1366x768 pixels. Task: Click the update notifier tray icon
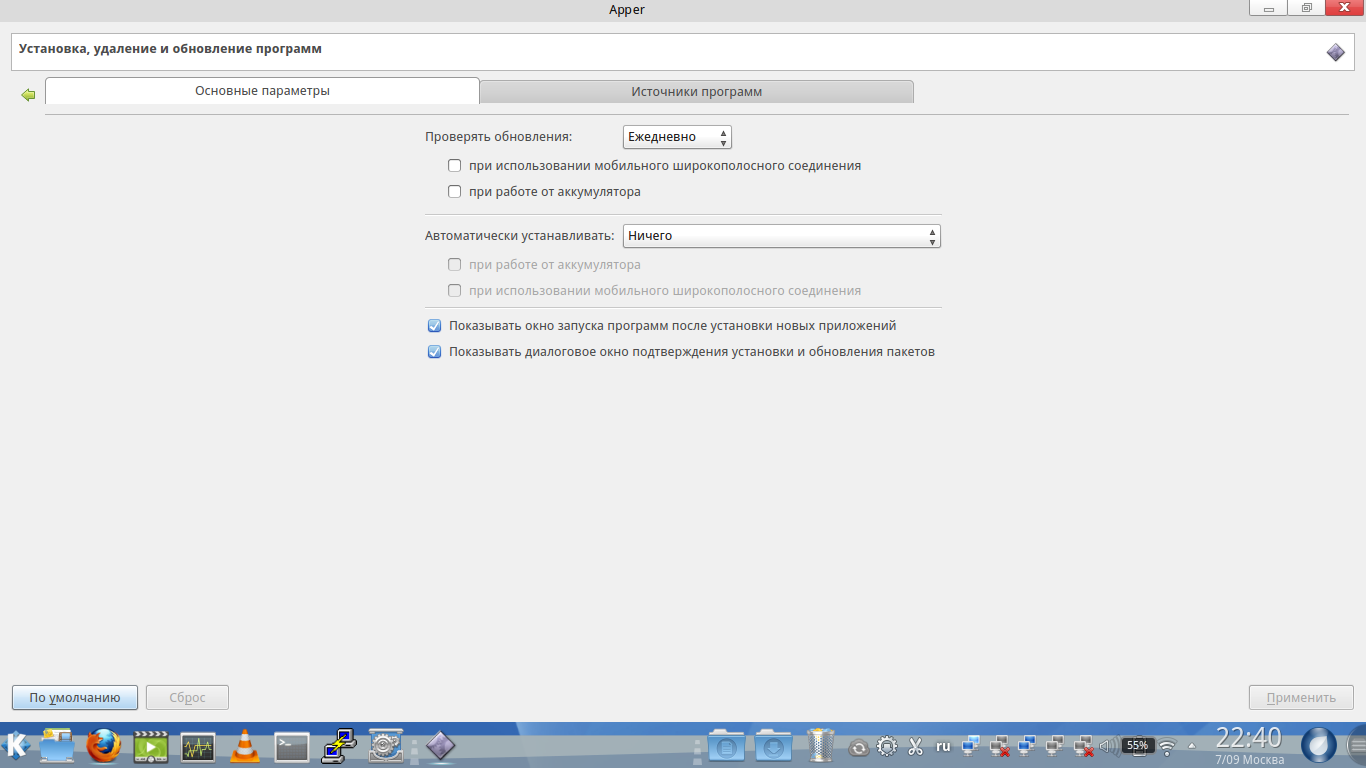point(859,747)
